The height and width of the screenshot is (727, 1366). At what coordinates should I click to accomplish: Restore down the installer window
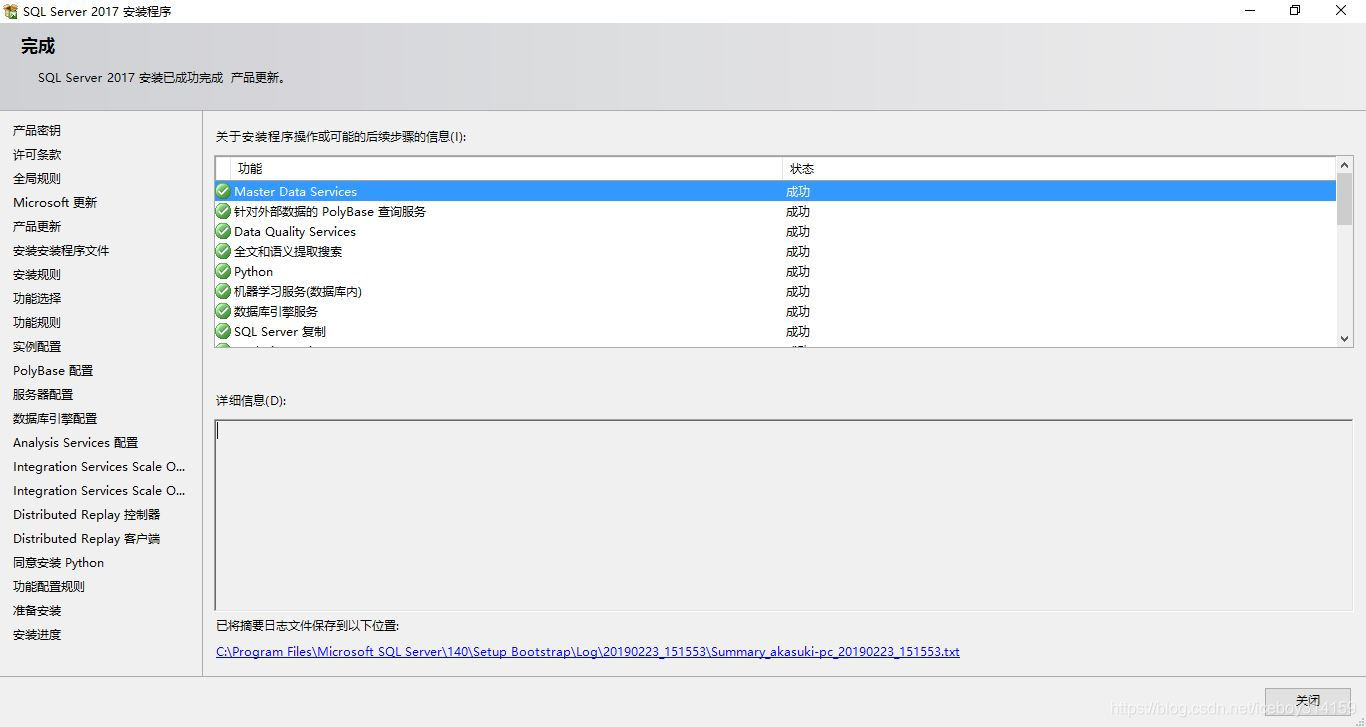[1296, 11]
